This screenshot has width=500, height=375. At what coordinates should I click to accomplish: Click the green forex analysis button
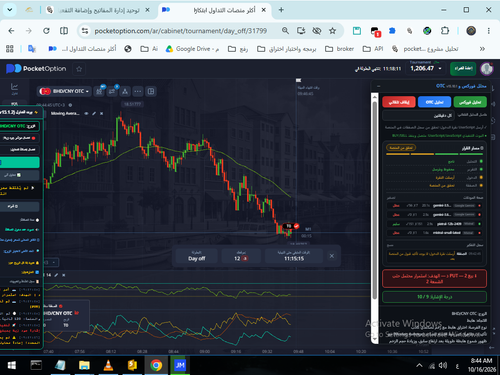[x=470, y=102]
